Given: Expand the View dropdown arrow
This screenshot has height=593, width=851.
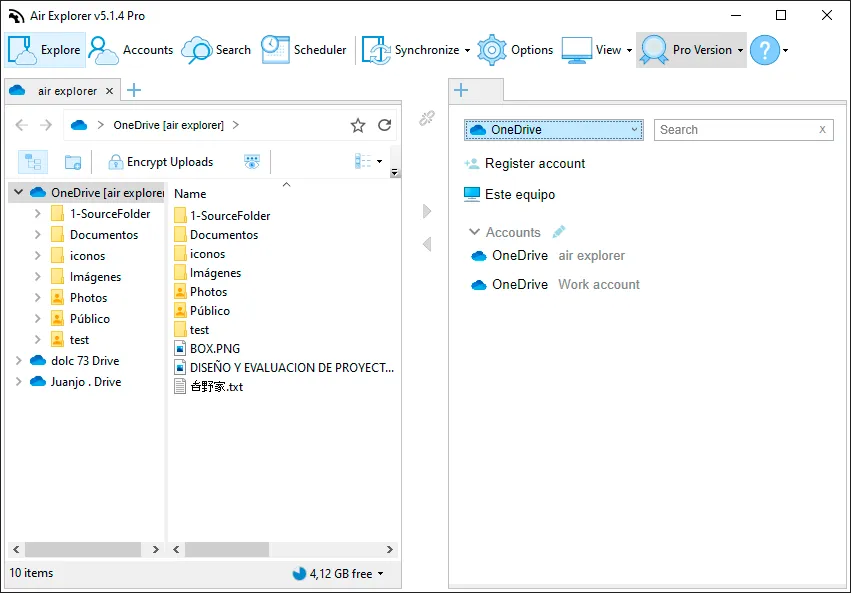Looking at the screenshot, I should (x=629, y=50).
